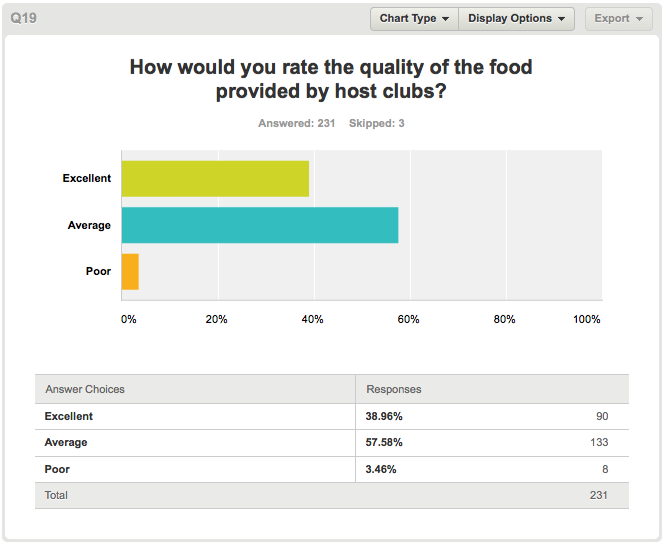Click the Q19 question label

pos(24,18)
